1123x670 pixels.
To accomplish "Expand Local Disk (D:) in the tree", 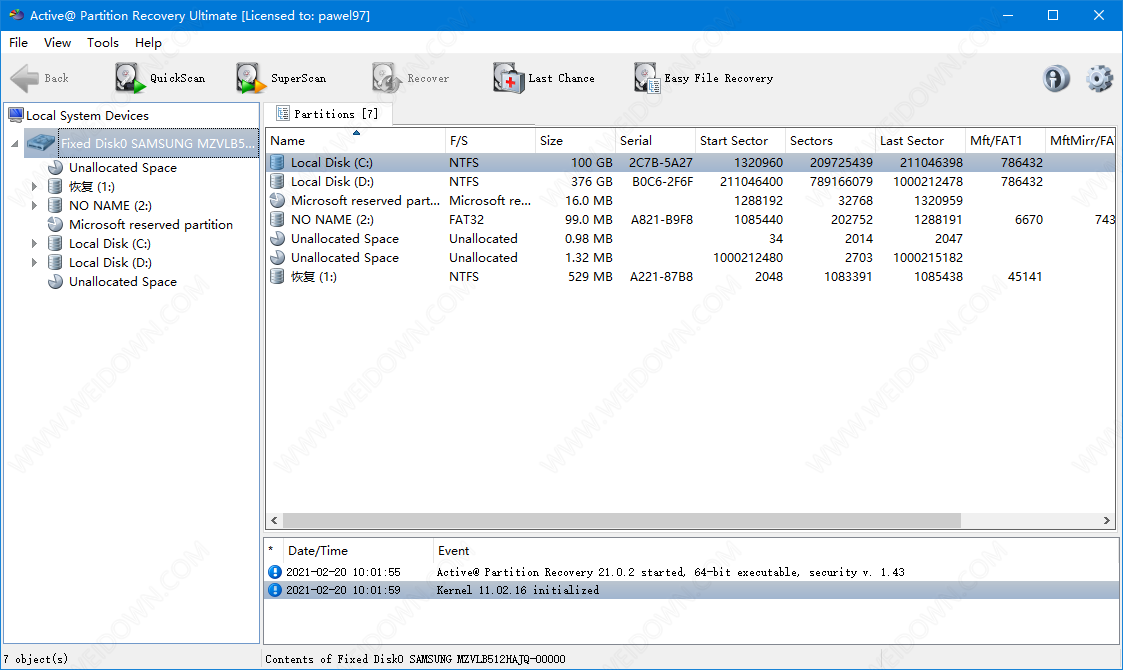I will [34, 262].
